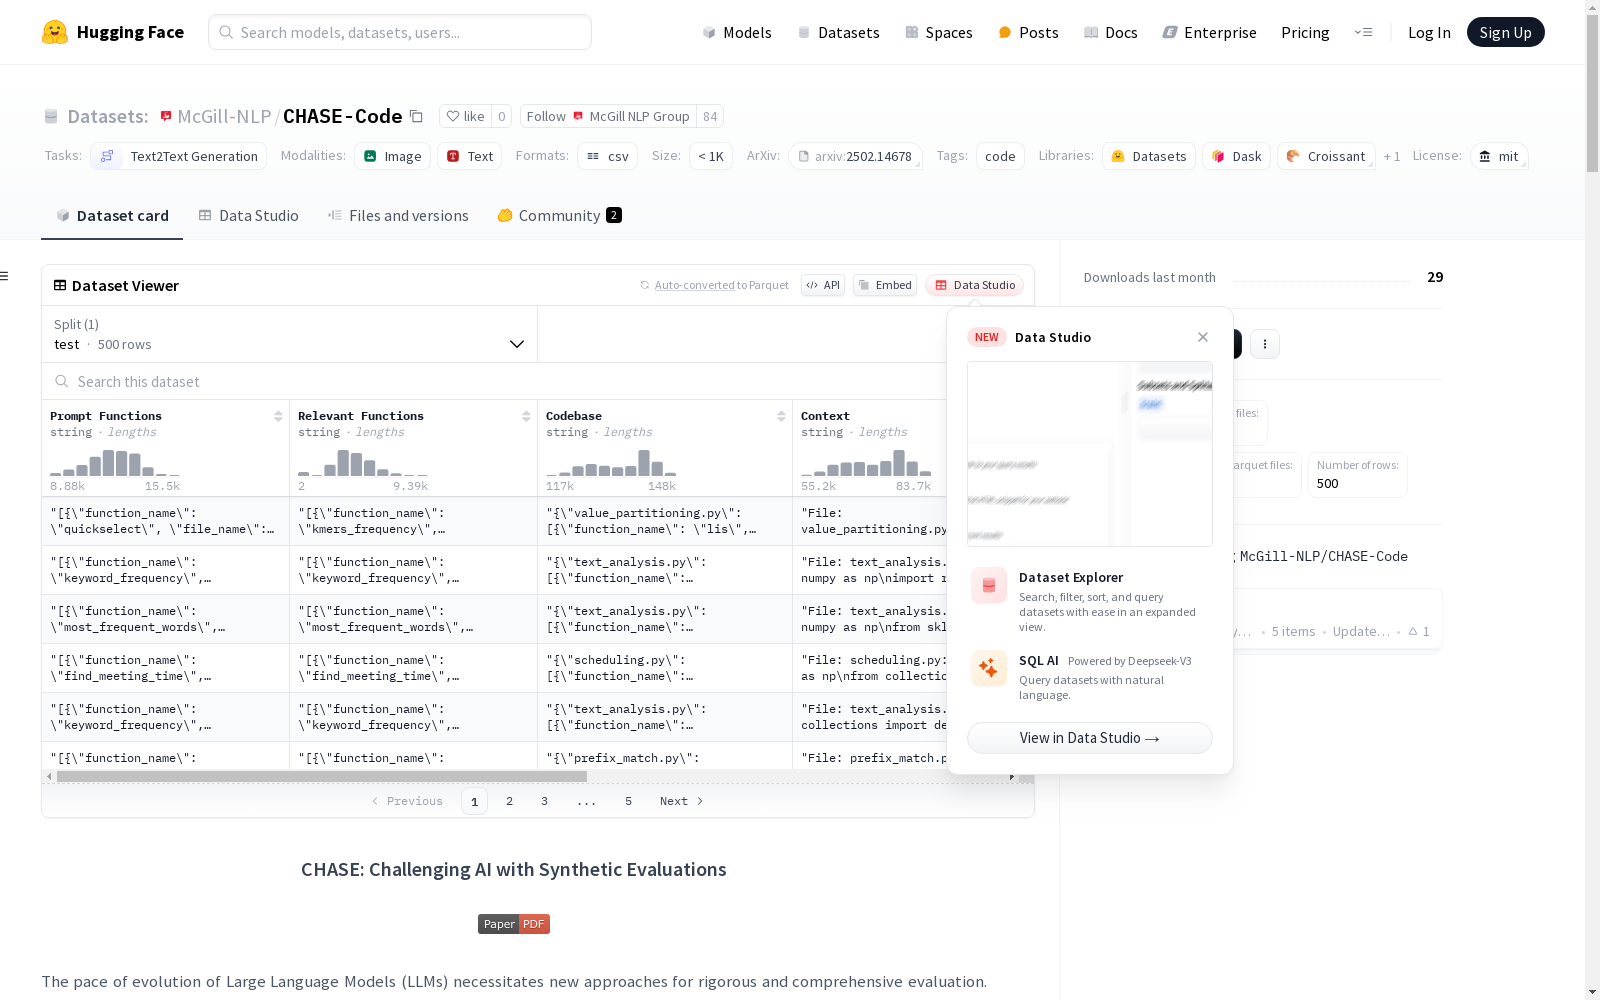The image size is (1600, 1000).
Task: Click the scheduling.py Codebase cell
Action: (665, 668)
